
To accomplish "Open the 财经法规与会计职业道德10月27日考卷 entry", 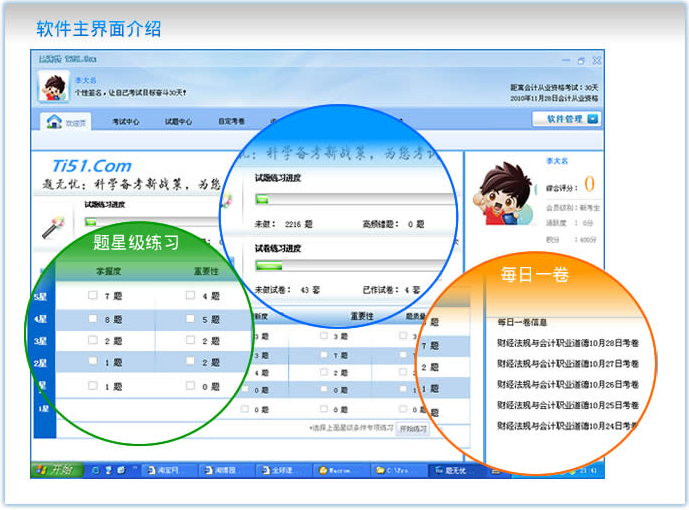I will coord(568,364).
